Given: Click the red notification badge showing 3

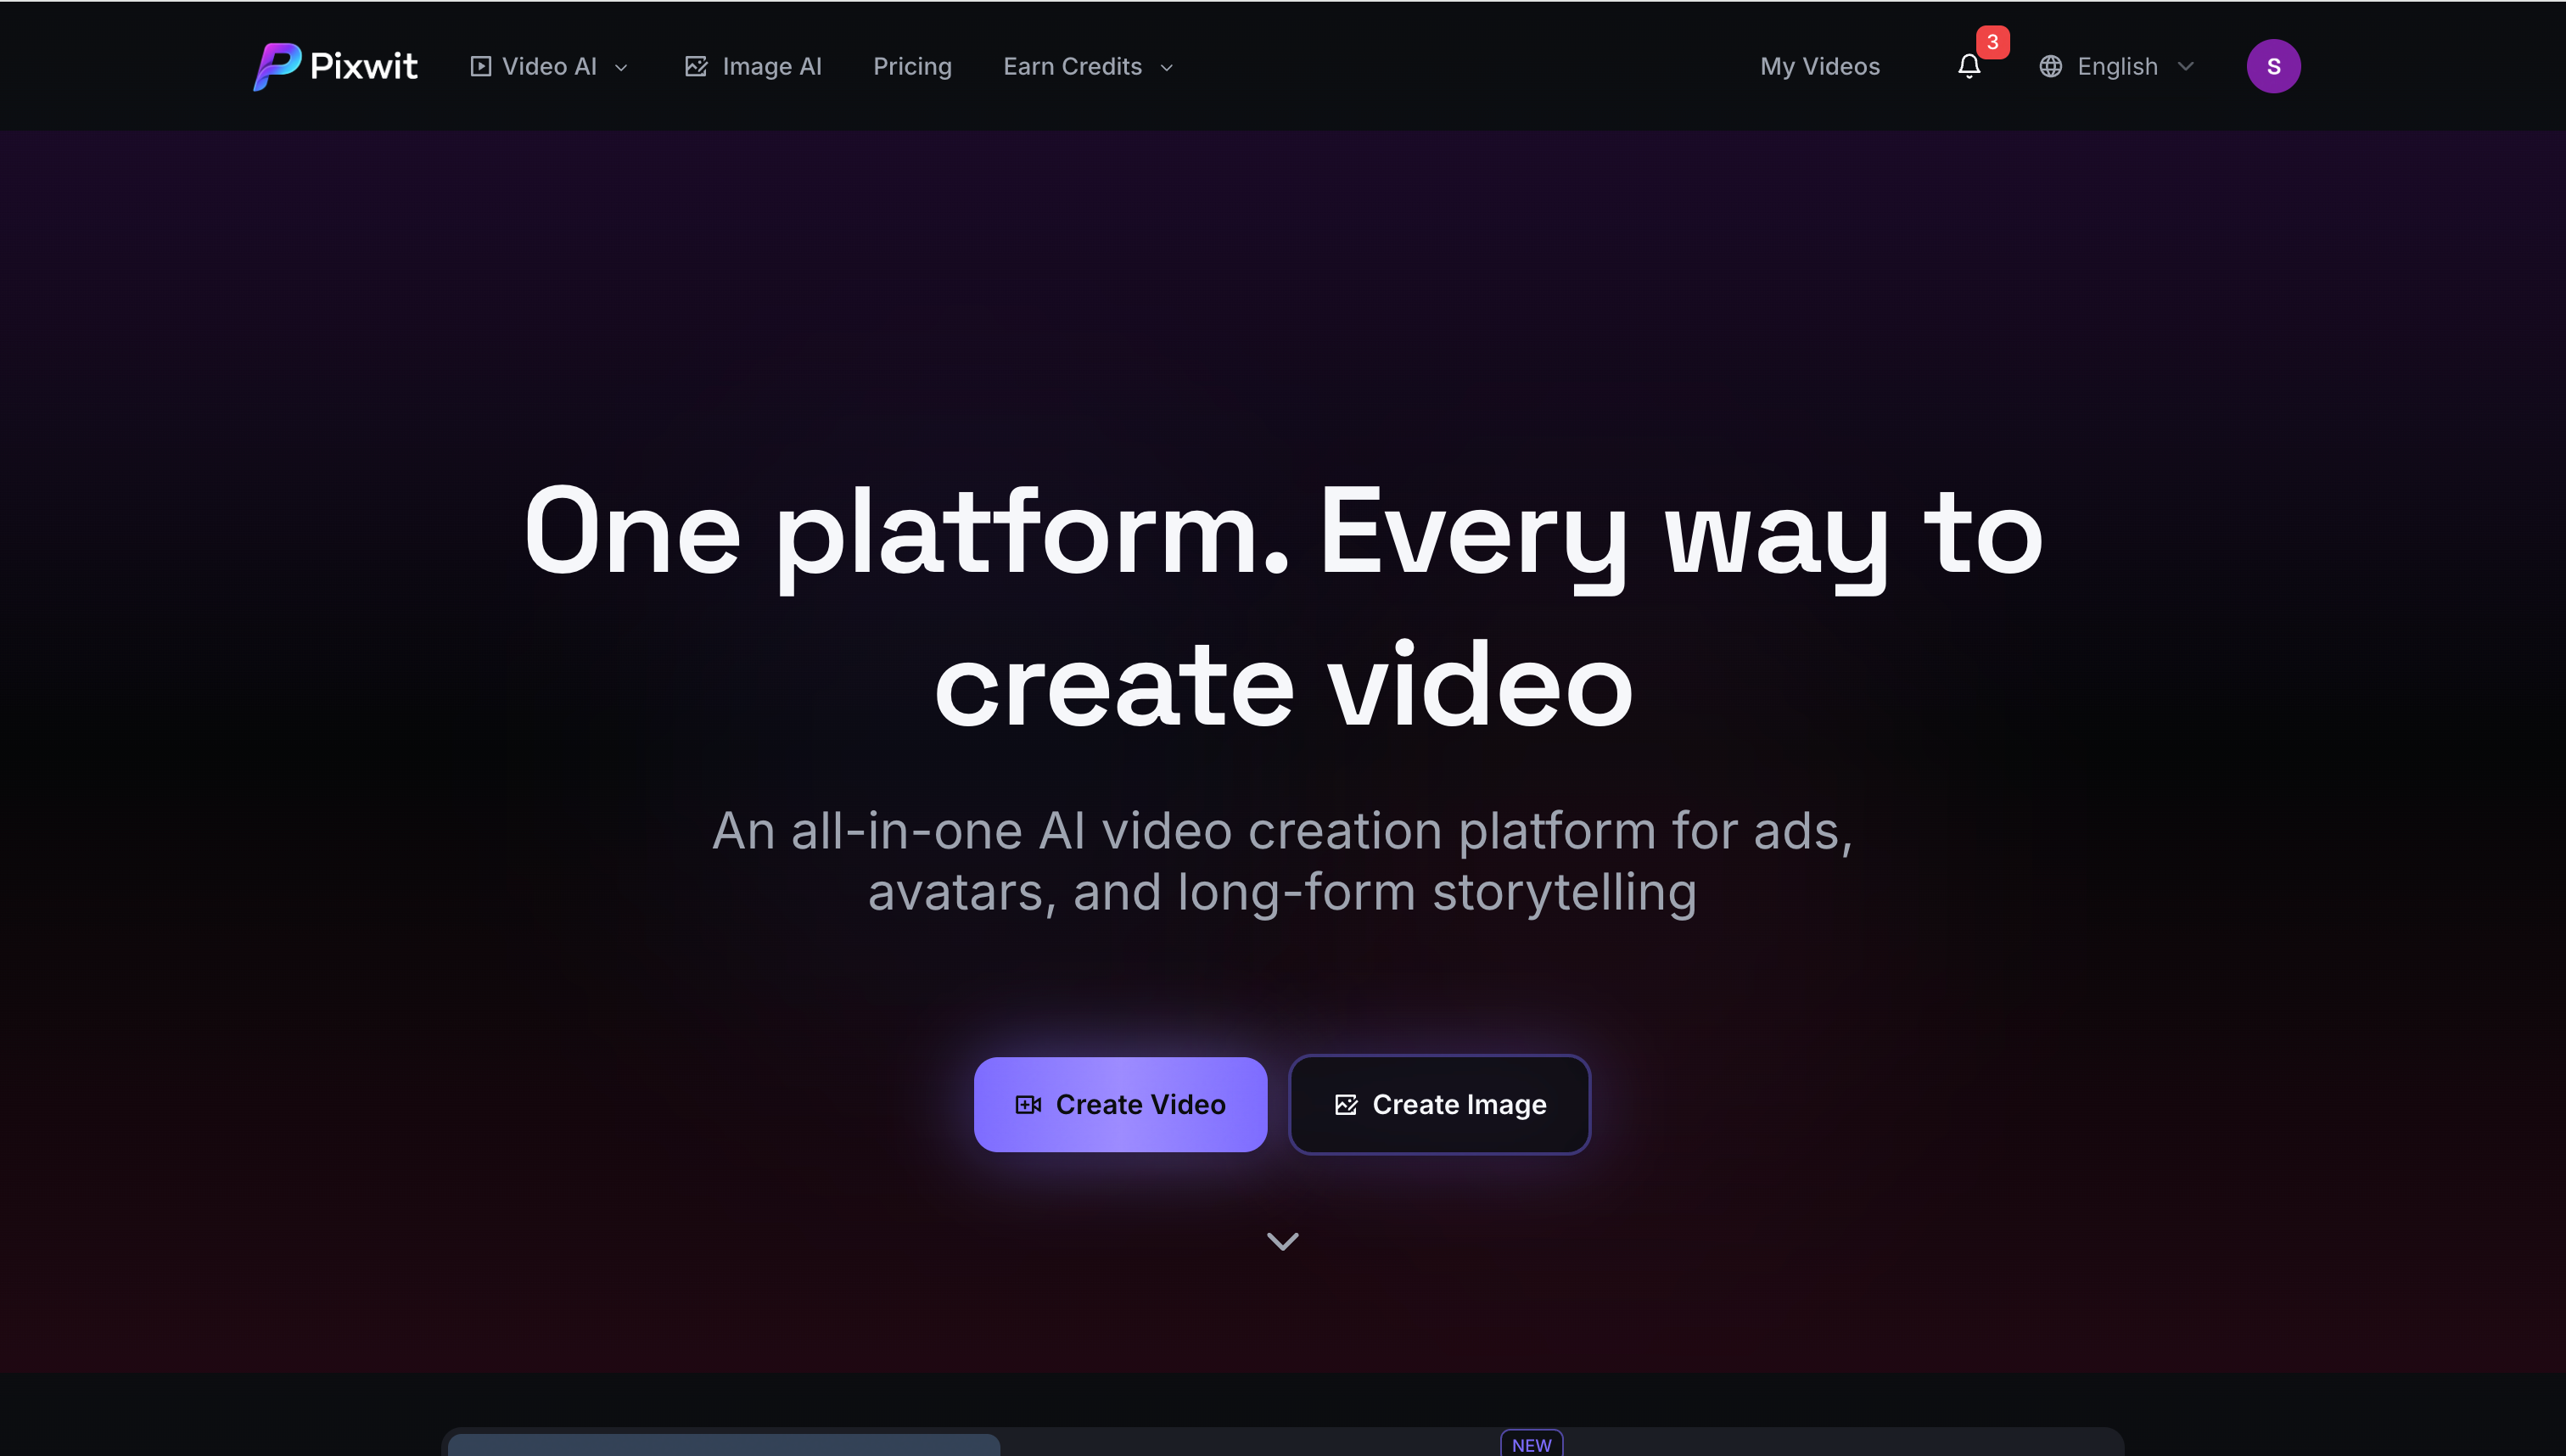Looking at the screenshot, I should 1994,42.
